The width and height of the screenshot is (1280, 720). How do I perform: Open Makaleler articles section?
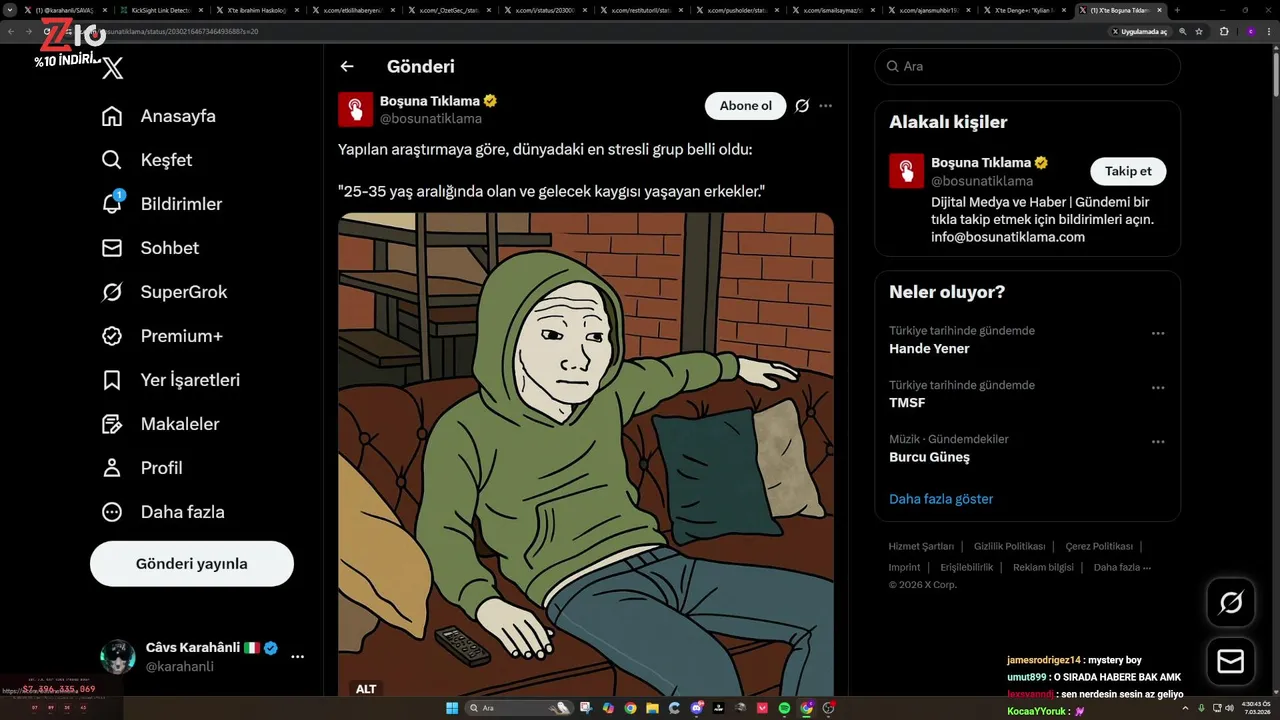click(160, 424)
